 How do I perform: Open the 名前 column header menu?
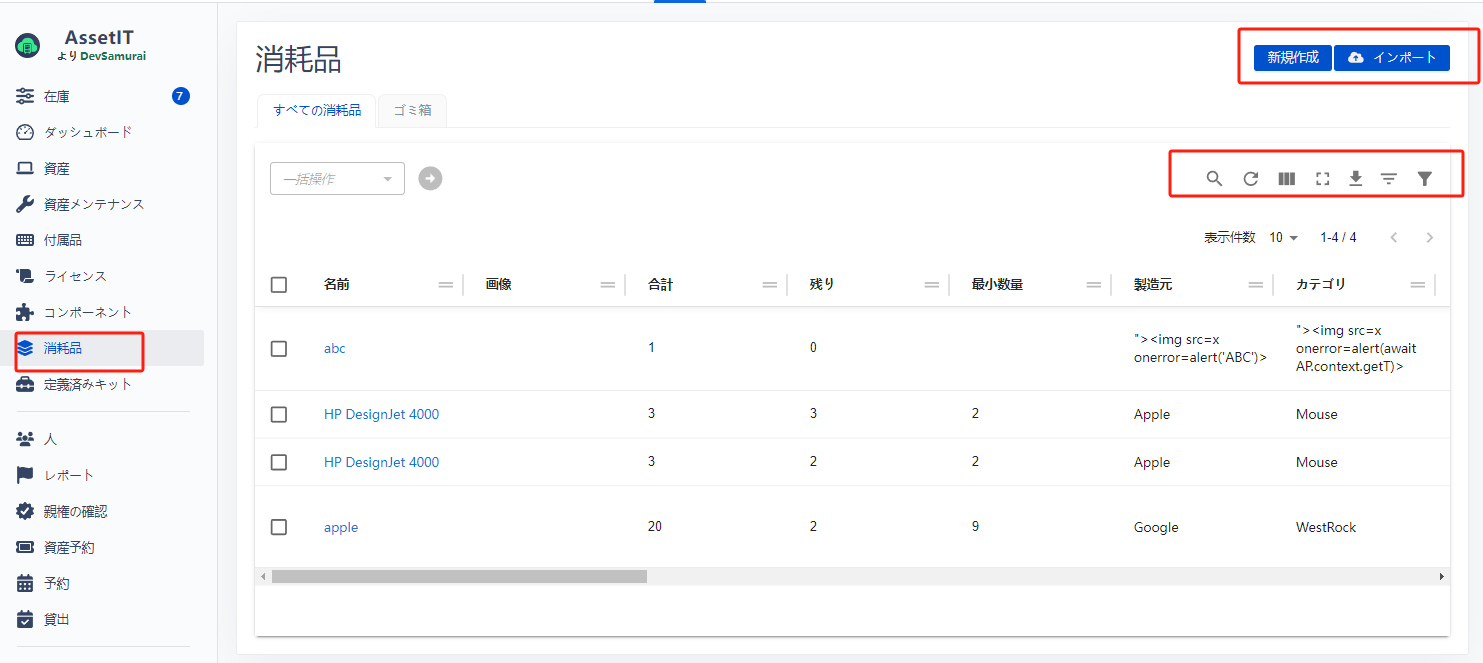click(446, 285)
